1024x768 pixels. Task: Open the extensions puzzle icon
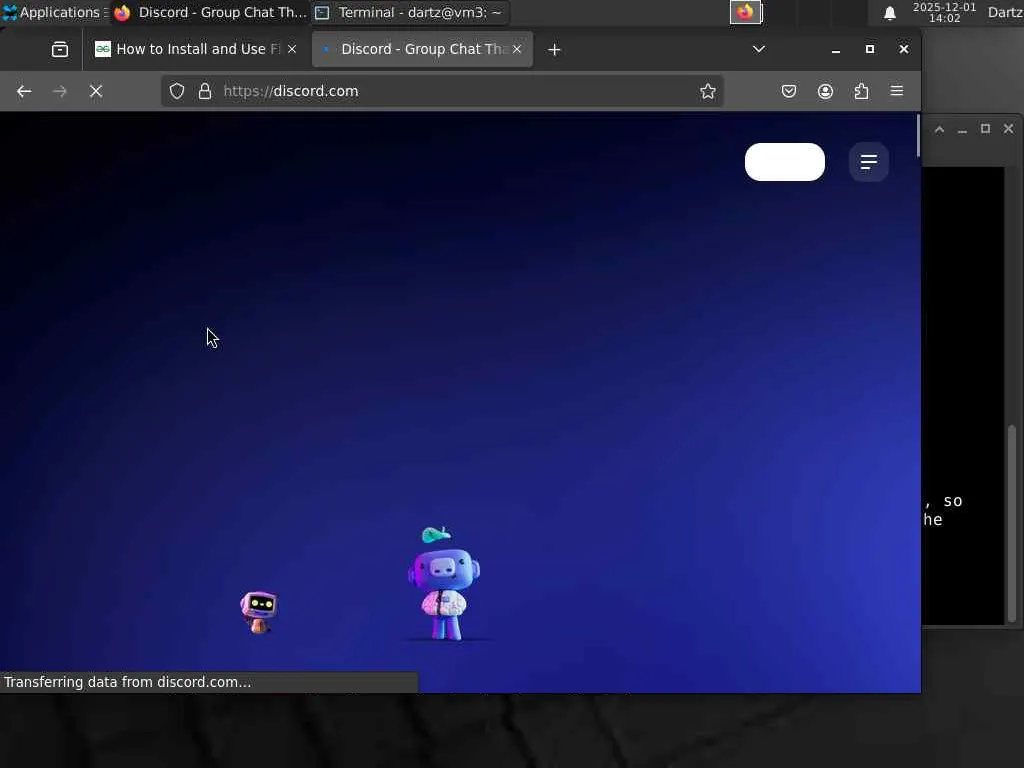coord(861,91)
